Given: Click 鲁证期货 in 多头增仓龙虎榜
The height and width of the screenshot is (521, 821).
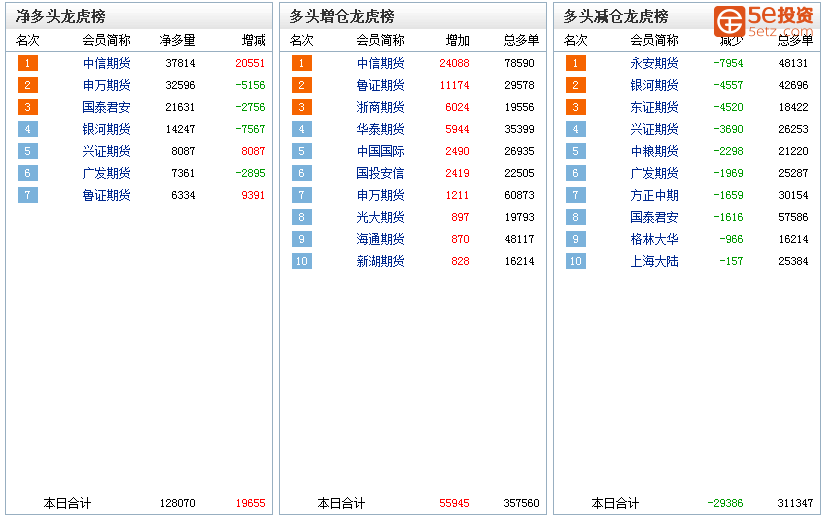Looking at the screenshot, I should (x=380, y=85).
